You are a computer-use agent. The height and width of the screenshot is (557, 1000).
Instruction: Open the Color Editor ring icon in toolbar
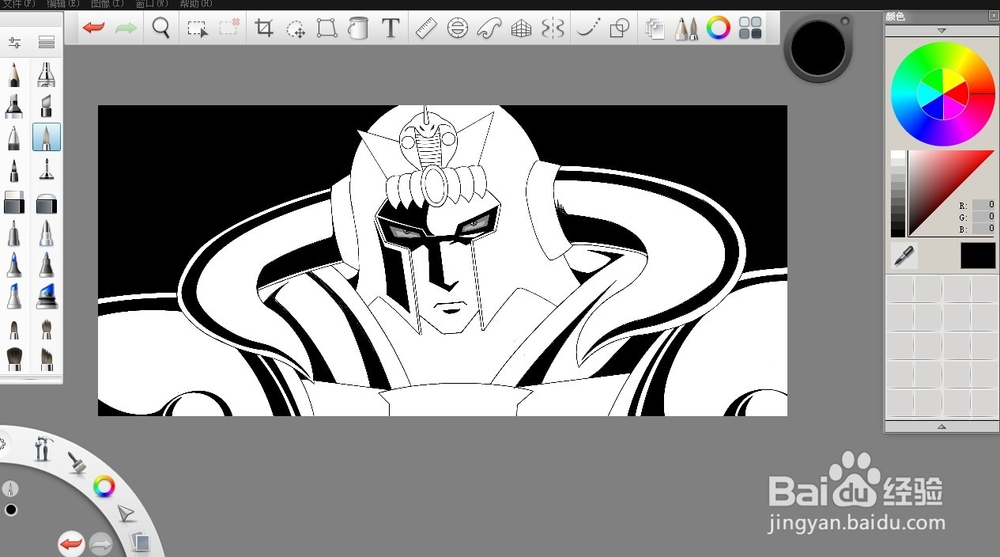tap(718, 28)
